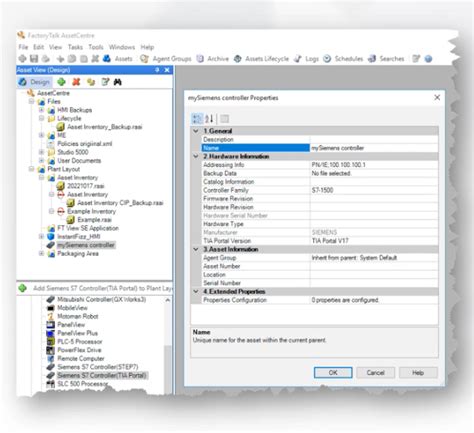Select Asset Inventory_Backup.raai file

point(105,127)
